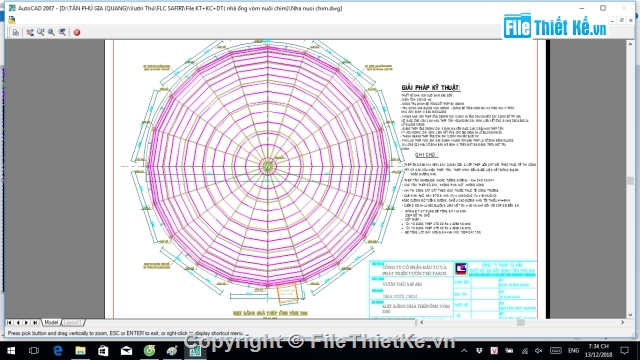Click the Dropbox tray icon
Image resolution: width=640 pixels, height=360 pixels.
(479, 351)
